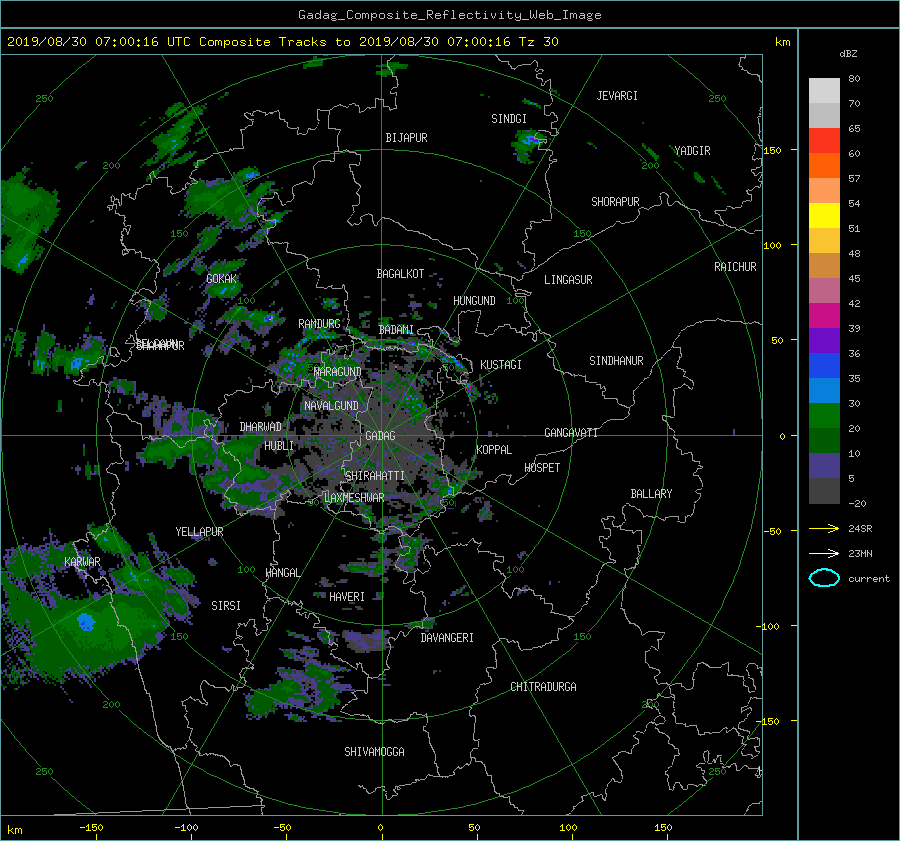Click the yellow 54 dBZ legend swatch
Viewport: 900px width, 841px height.
[824, 216]
